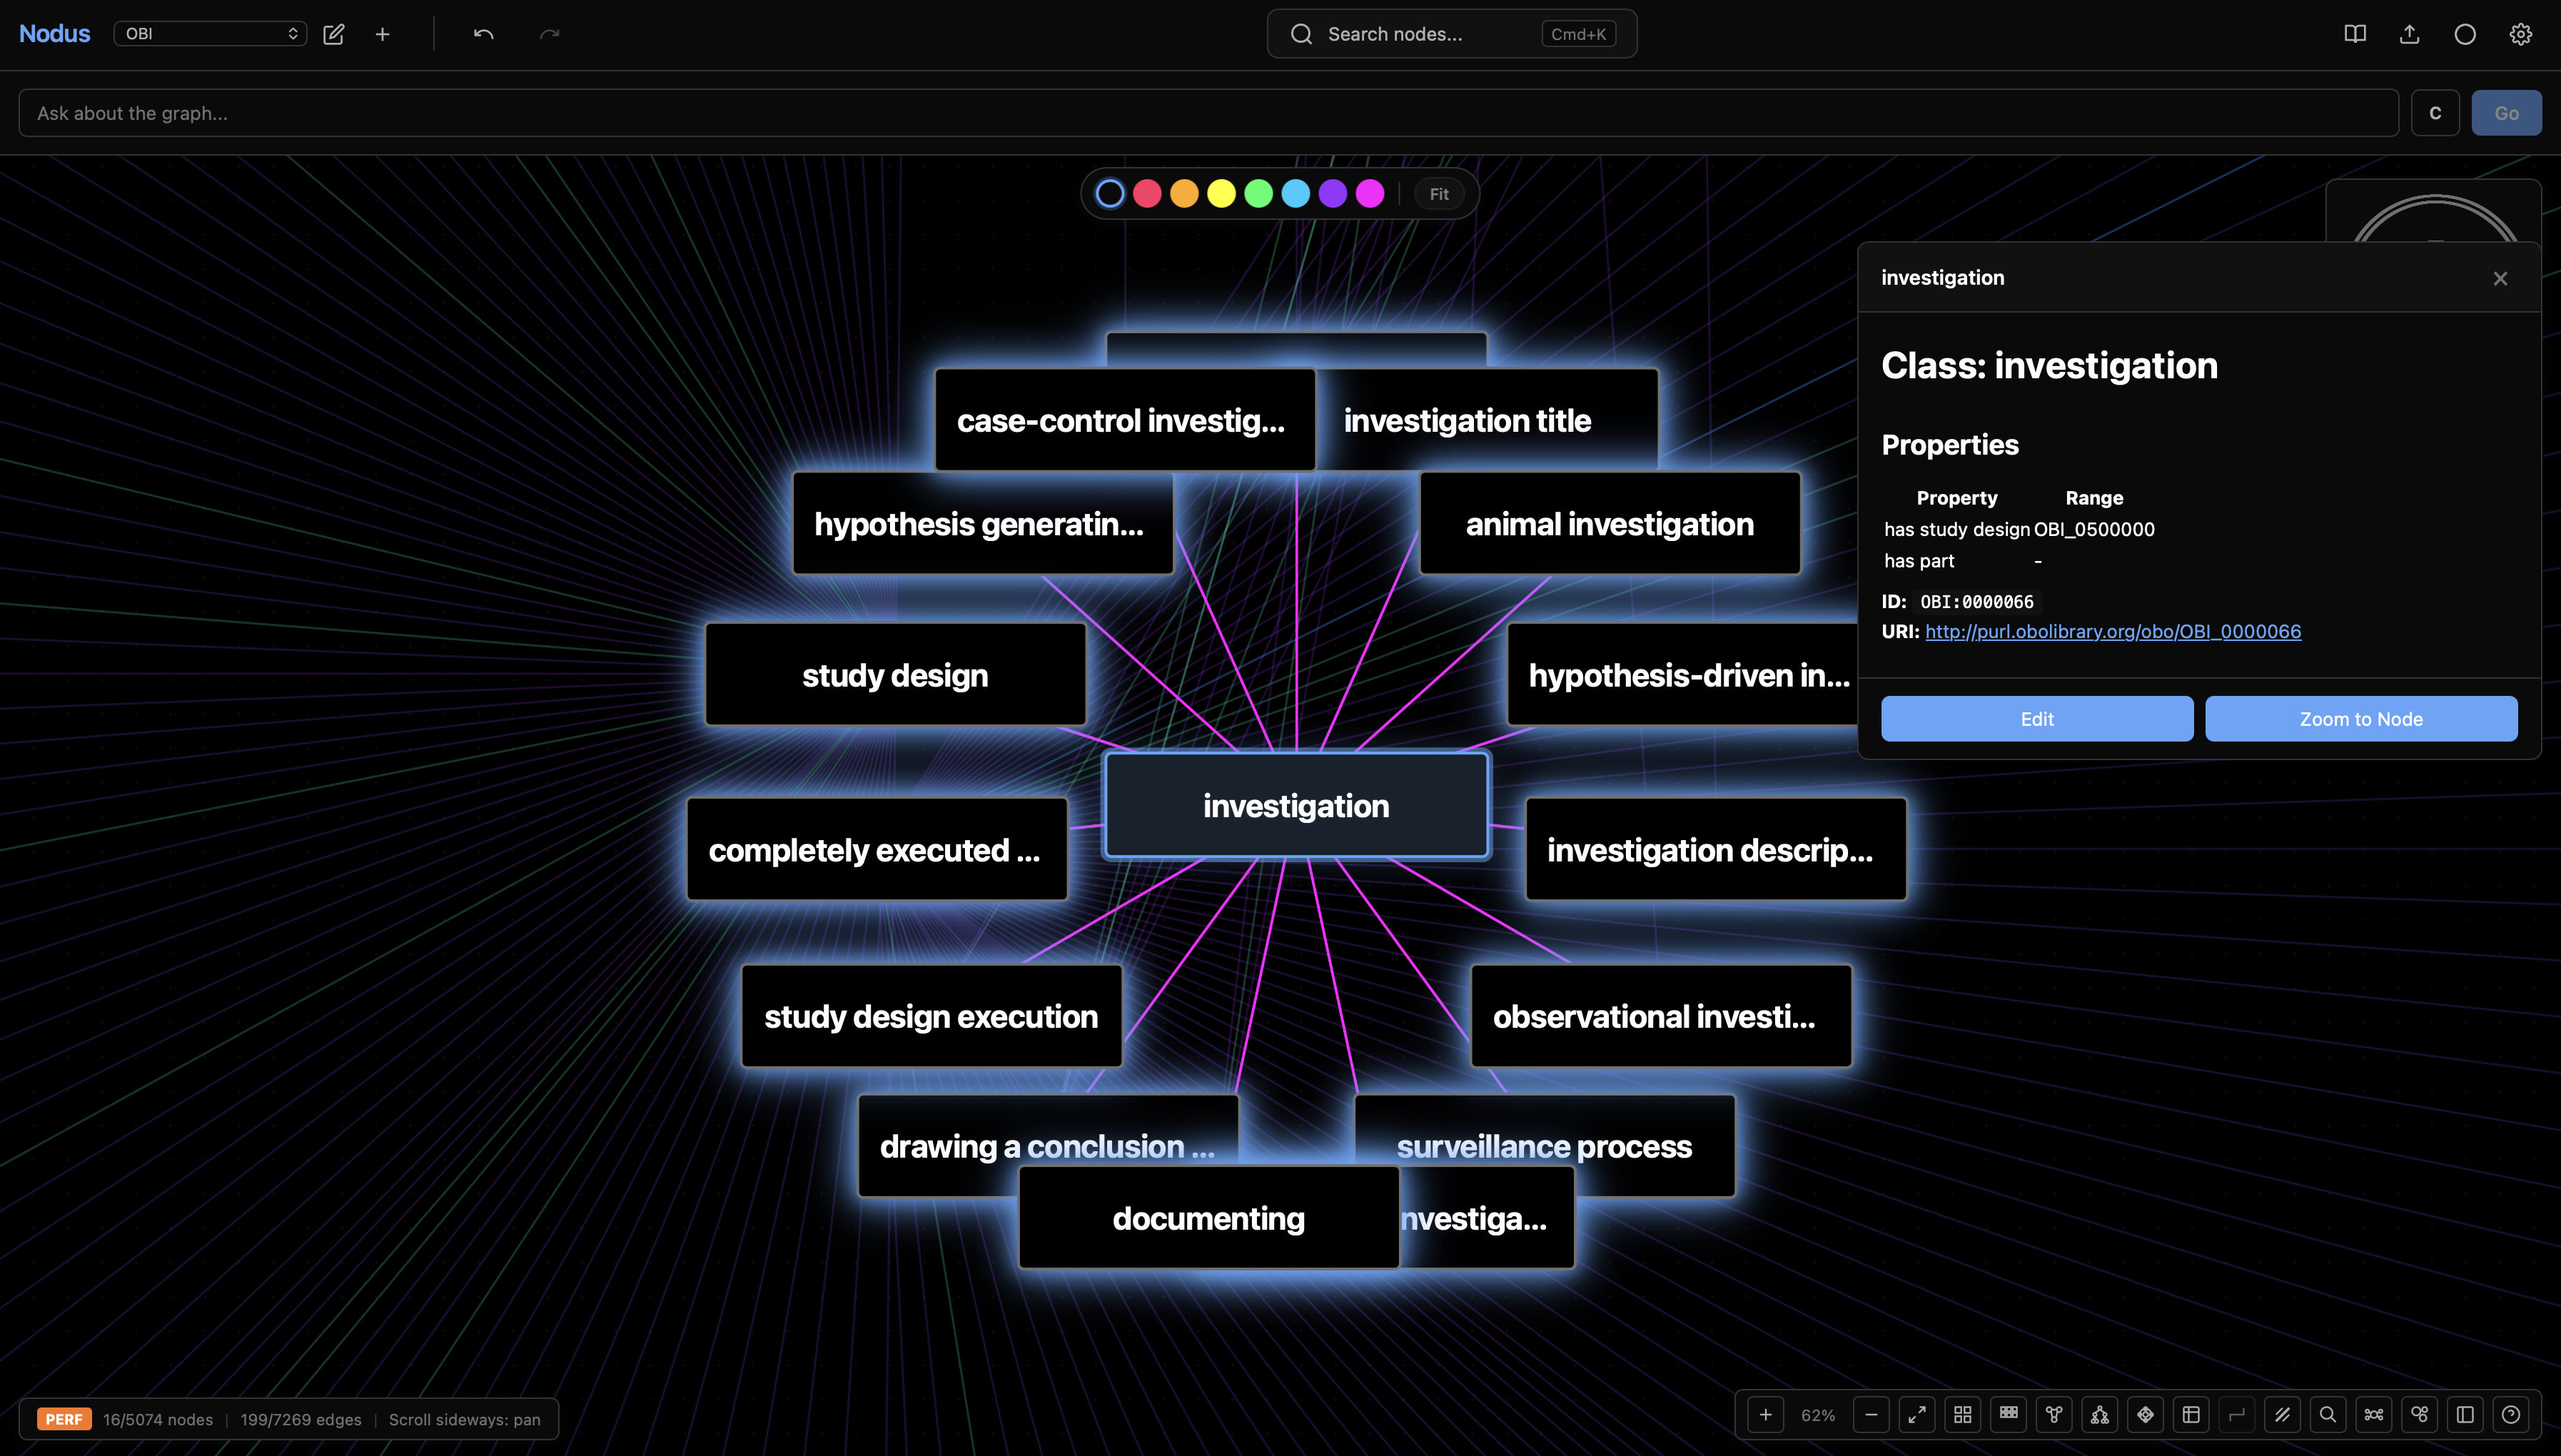2561x1456 pixels.
Task: Click the Go button
Action: pyautogui.click(x=2506, y=113)
